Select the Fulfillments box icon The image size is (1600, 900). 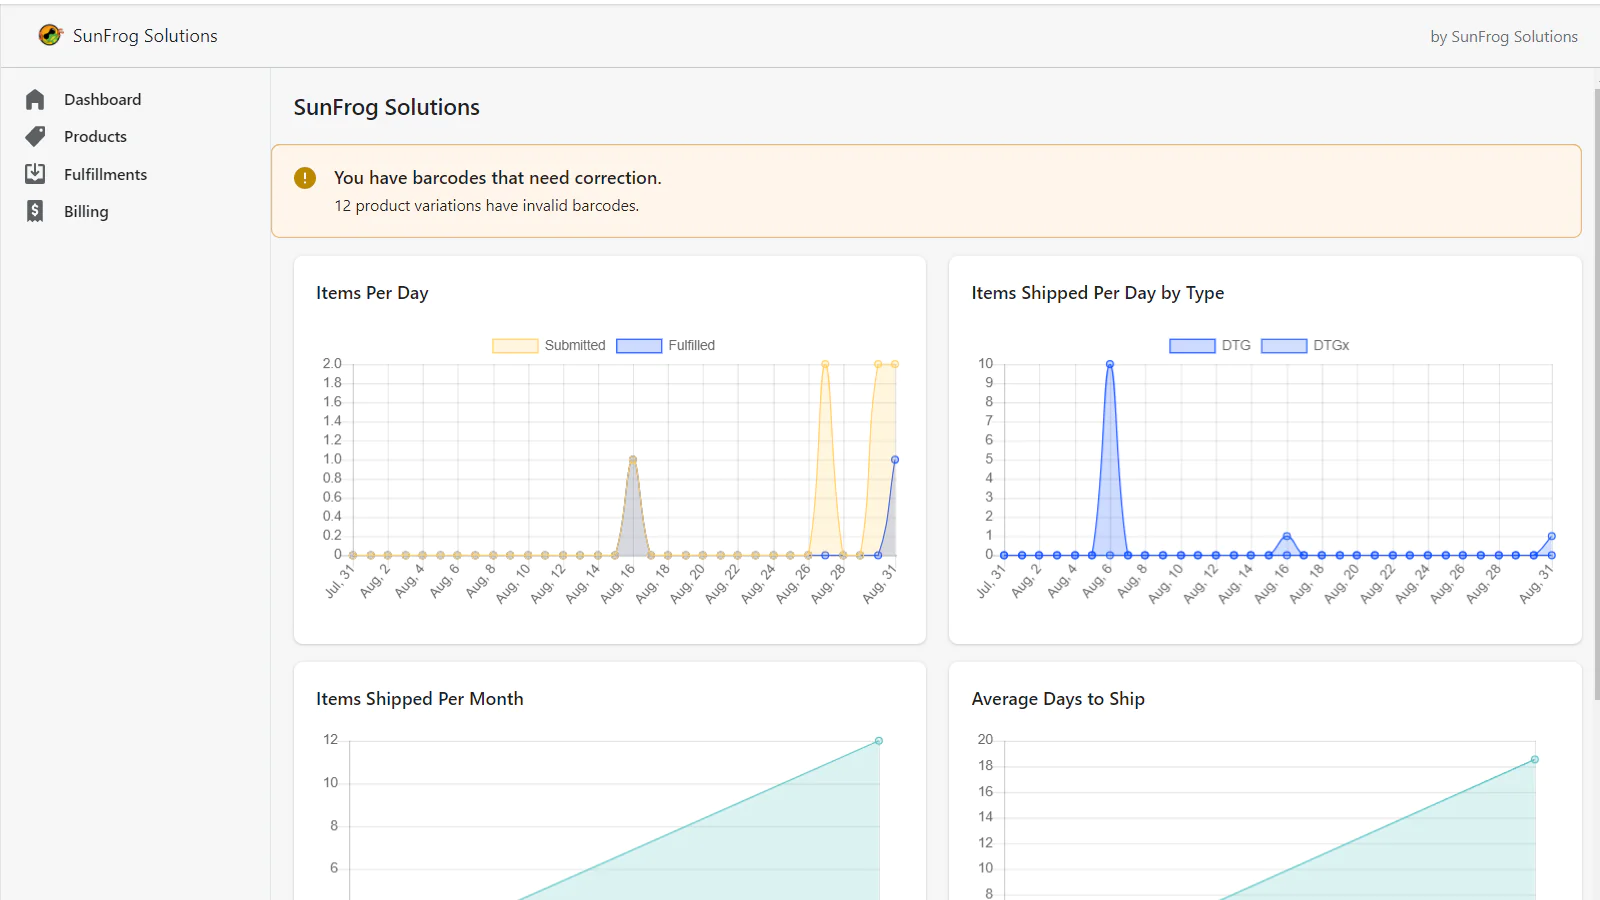point(34,173)
